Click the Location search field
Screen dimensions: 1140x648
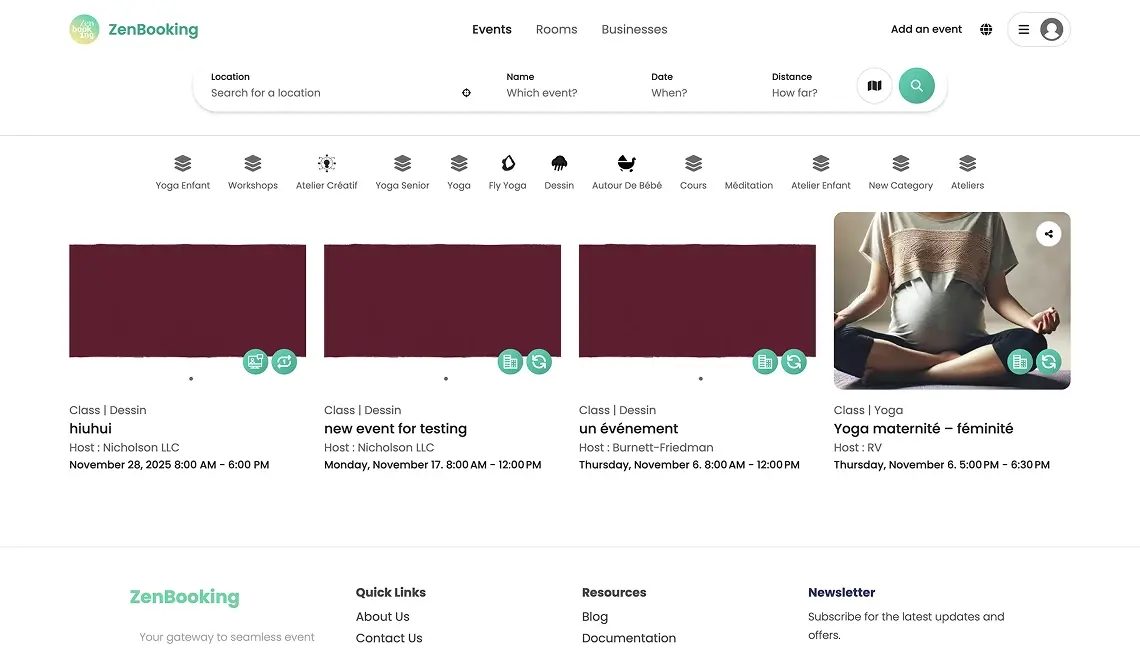tap(332, 93)
